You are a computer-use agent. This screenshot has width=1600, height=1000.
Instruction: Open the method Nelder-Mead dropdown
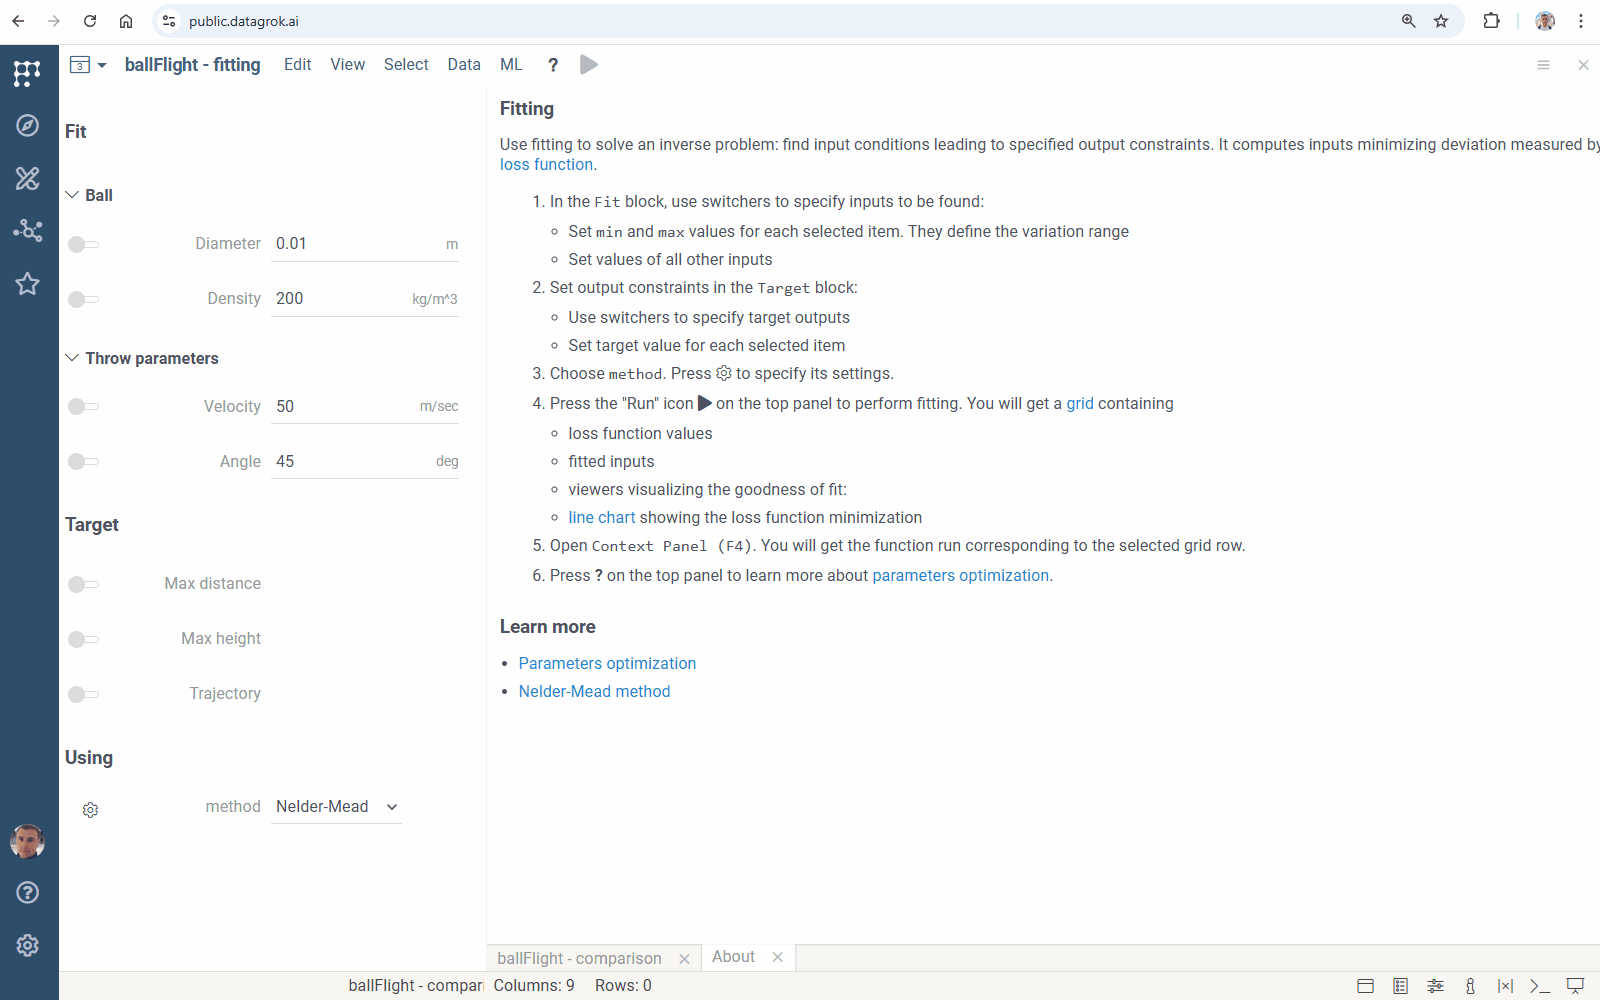pyautogui.click(x=336, y=807)
